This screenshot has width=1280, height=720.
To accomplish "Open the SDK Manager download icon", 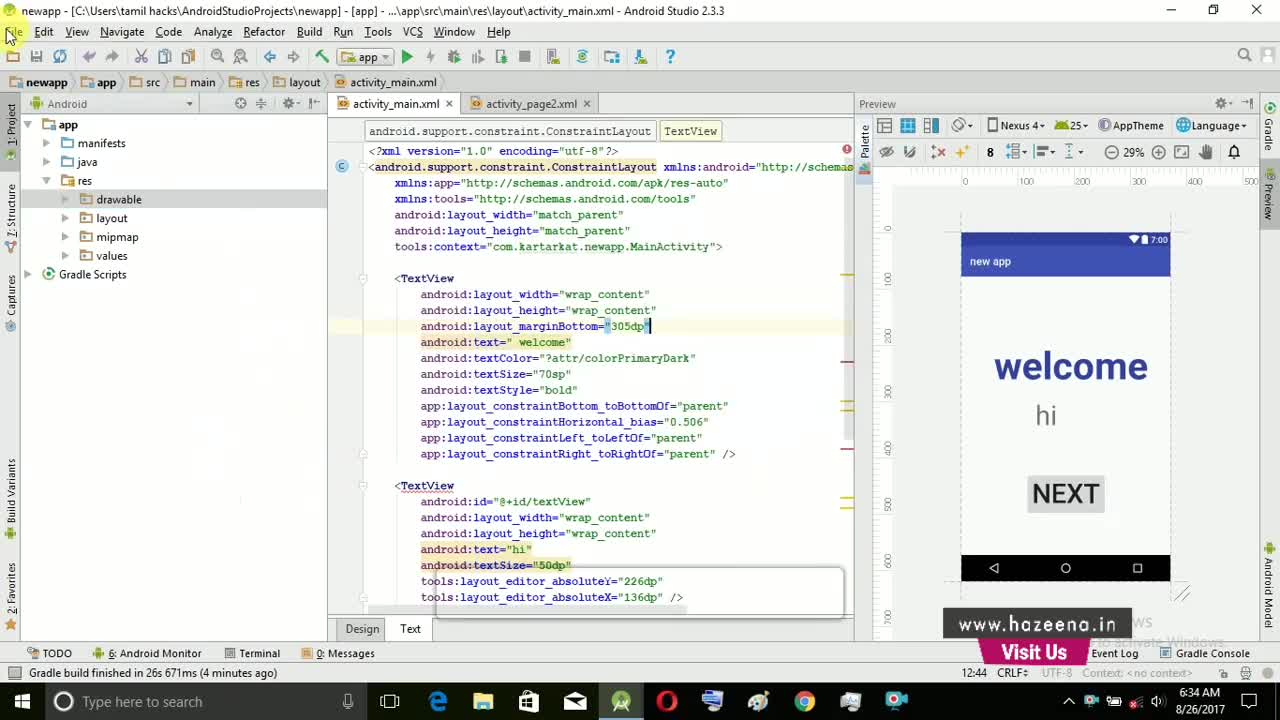I will coord(641,57).
